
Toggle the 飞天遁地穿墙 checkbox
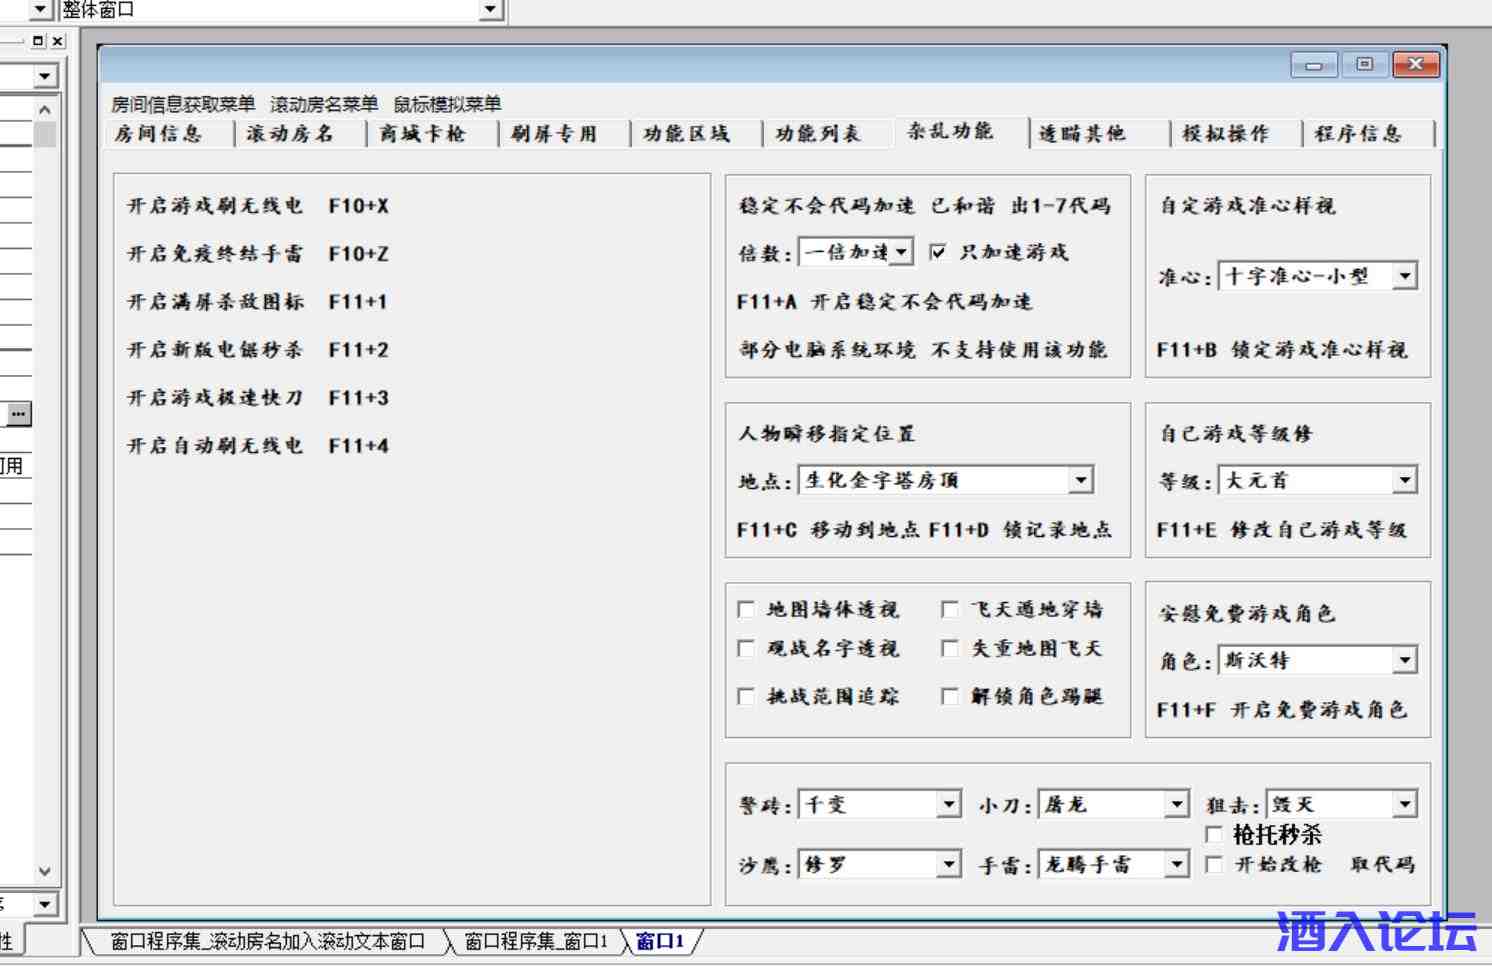point(950,609)
